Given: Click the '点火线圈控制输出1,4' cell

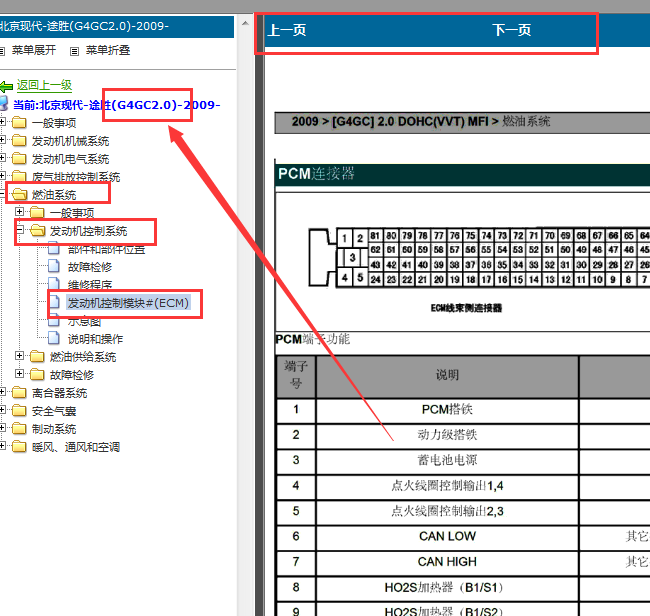Looking at the screenshot, I should (447, 485).
